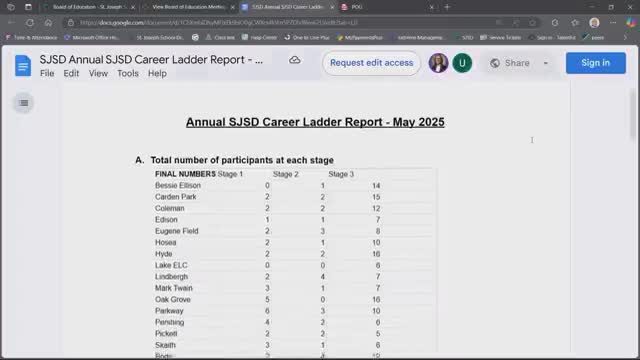Open Edge settings and more ellipsis

[613, 22]
